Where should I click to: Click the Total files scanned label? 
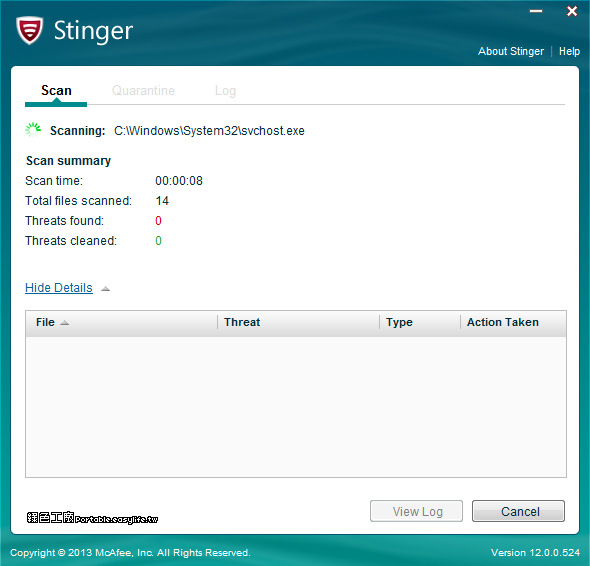coord(79,201)
